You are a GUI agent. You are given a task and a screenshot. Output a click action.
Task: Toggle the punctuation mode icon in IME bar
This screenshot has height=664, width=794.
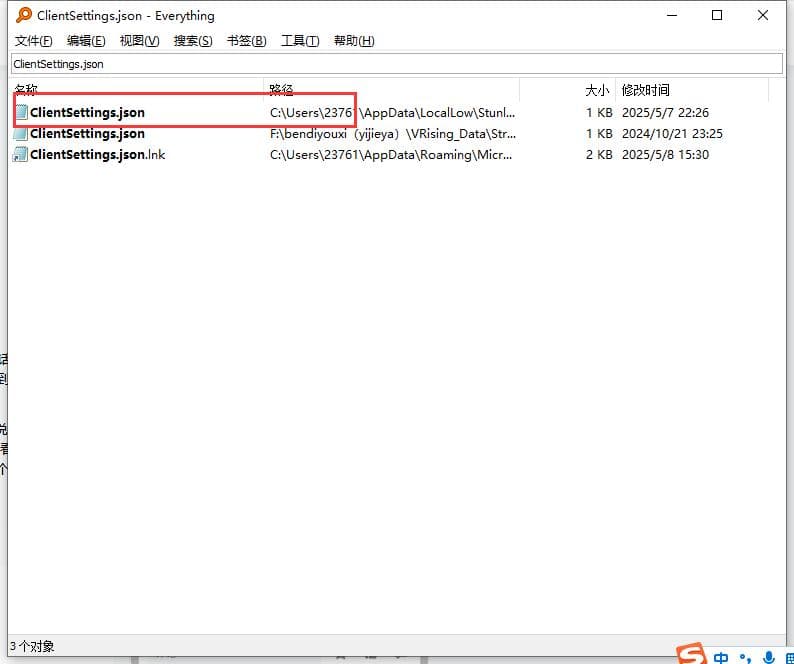(x=745, y=658)
